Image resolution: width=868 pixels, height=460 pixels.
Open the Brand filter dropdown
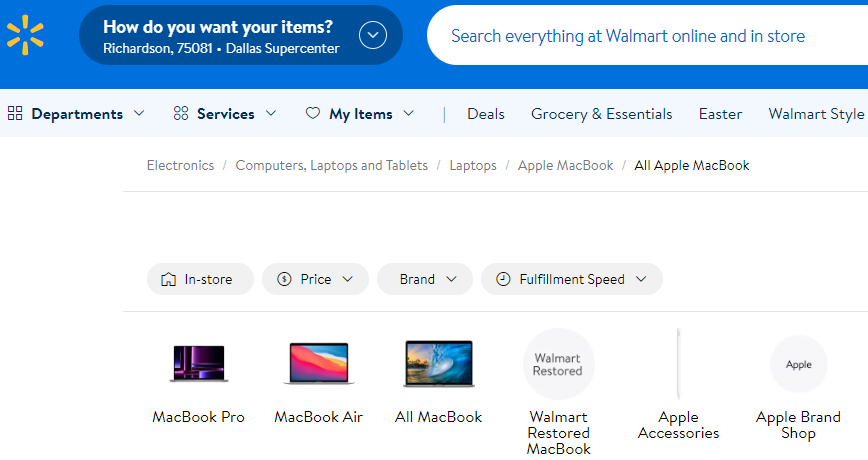[x=424, y=279]
